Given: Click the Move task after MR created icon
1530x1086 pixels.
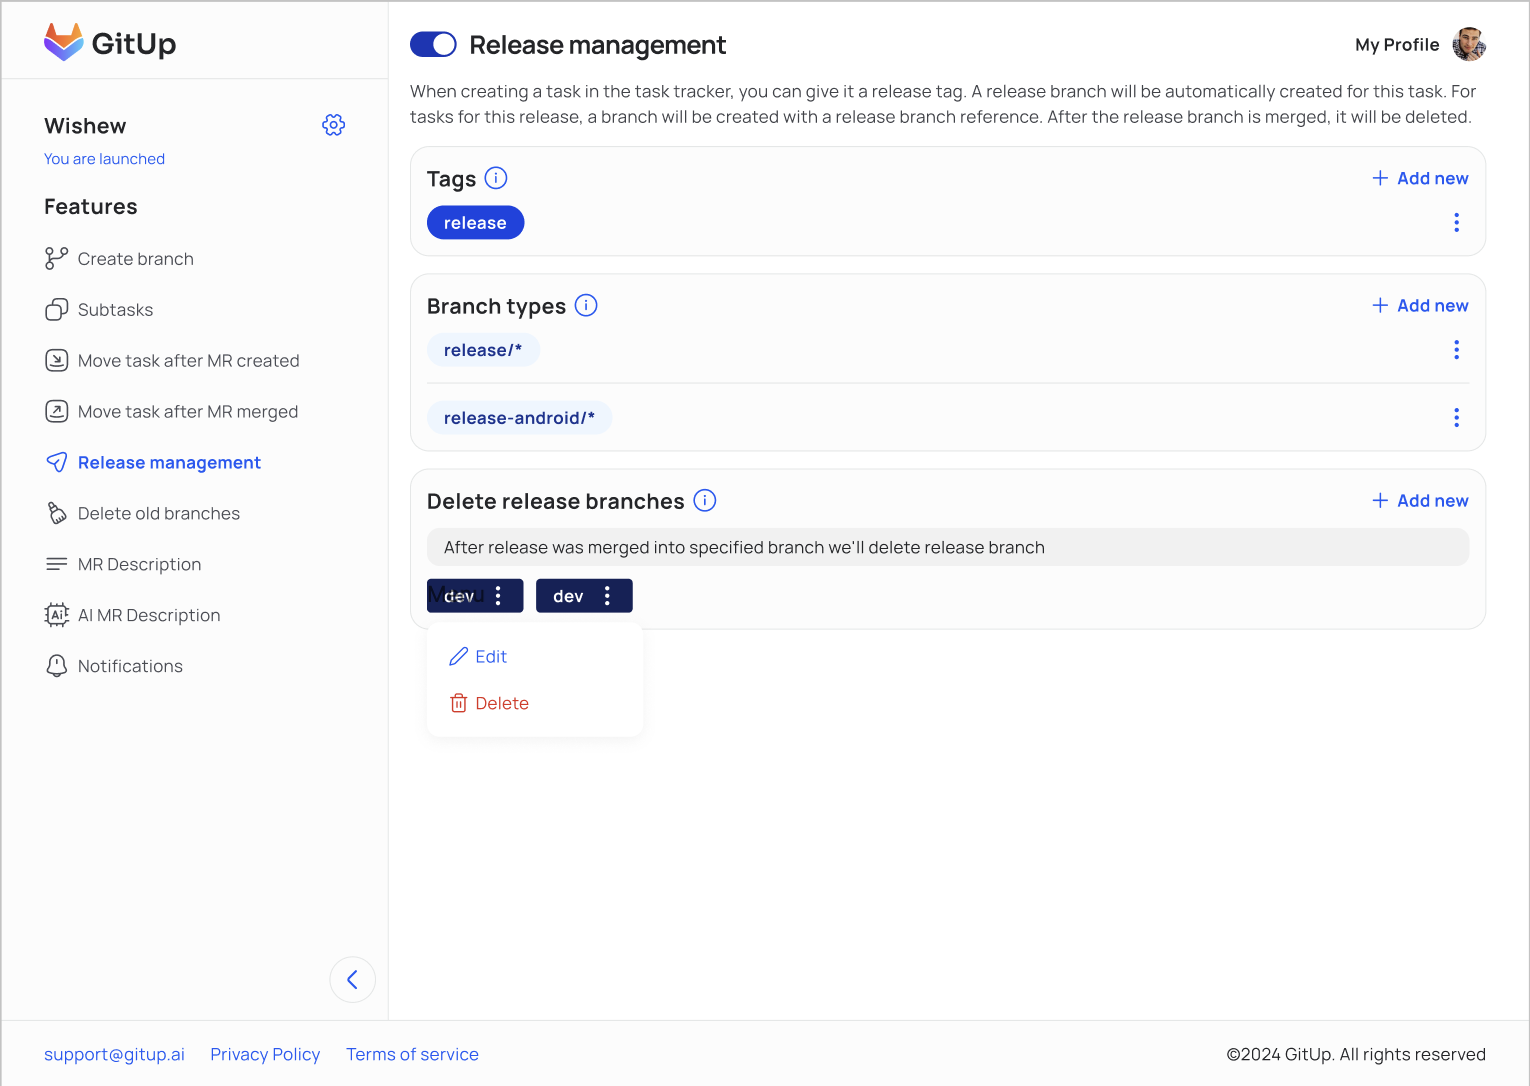Looking at the screenshot, I should (57, 361).
